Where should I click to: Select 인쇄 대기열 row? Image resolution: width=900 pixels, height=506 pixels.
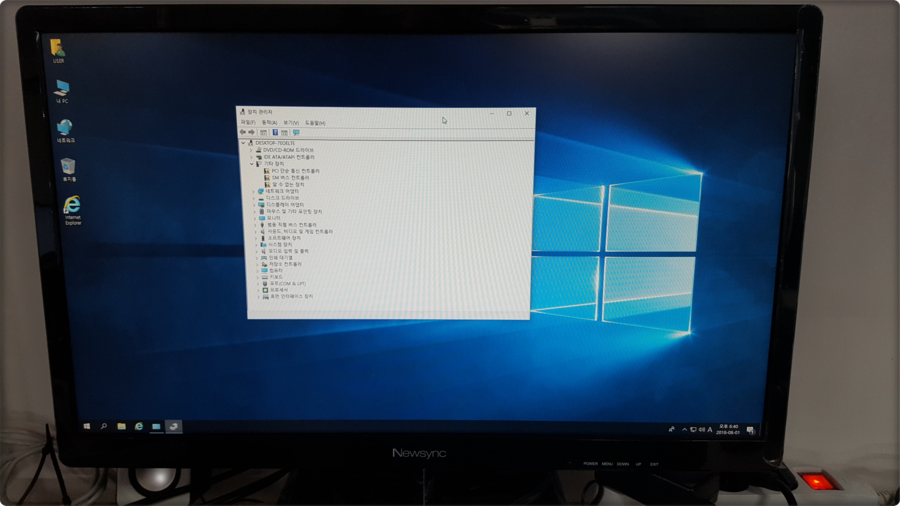point(276,258)
